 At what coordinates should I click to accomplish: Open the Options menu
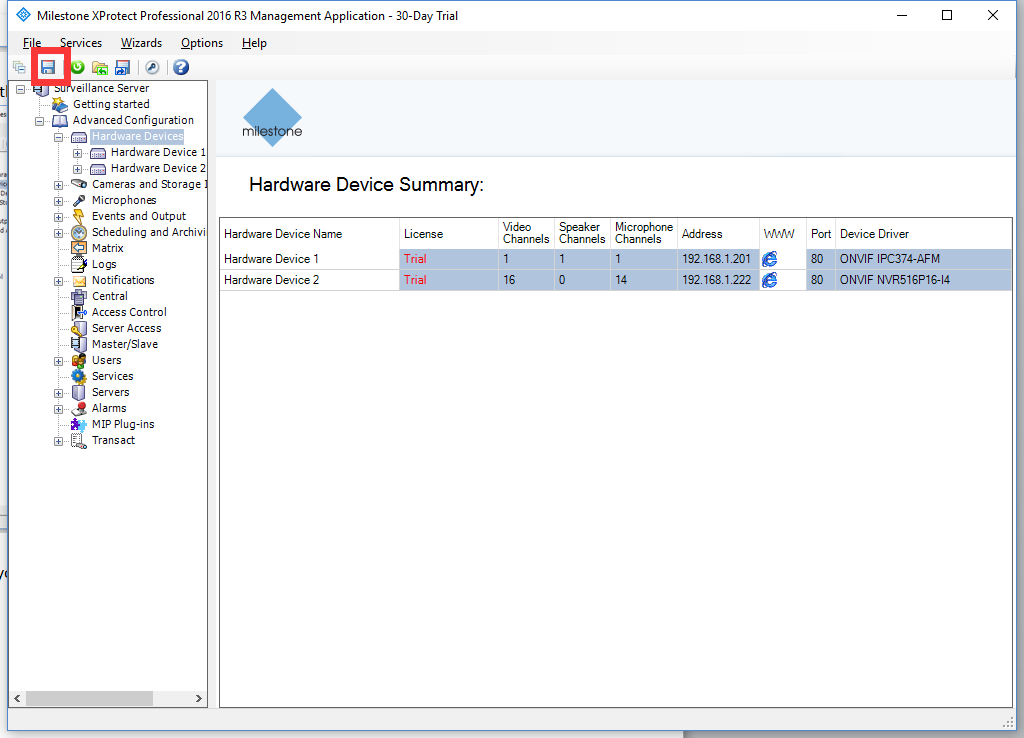point(202,43)
